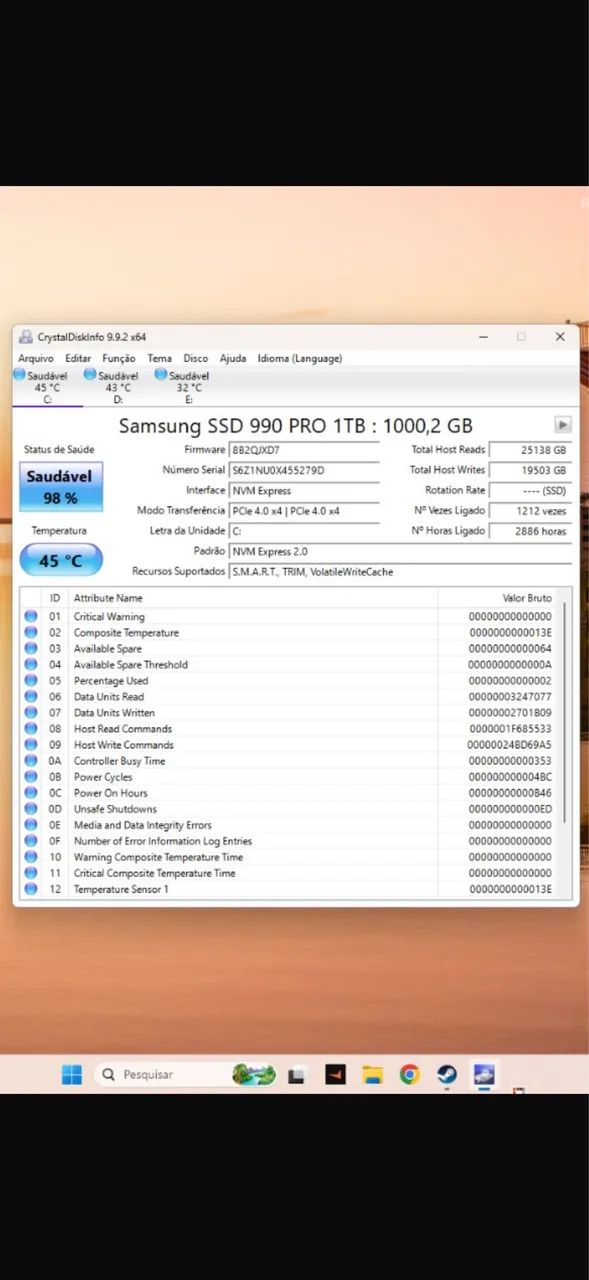The height and width of the screenshot is (1280, 589).
Task: Open the Idioma (Language) menu
Action: 299,358
